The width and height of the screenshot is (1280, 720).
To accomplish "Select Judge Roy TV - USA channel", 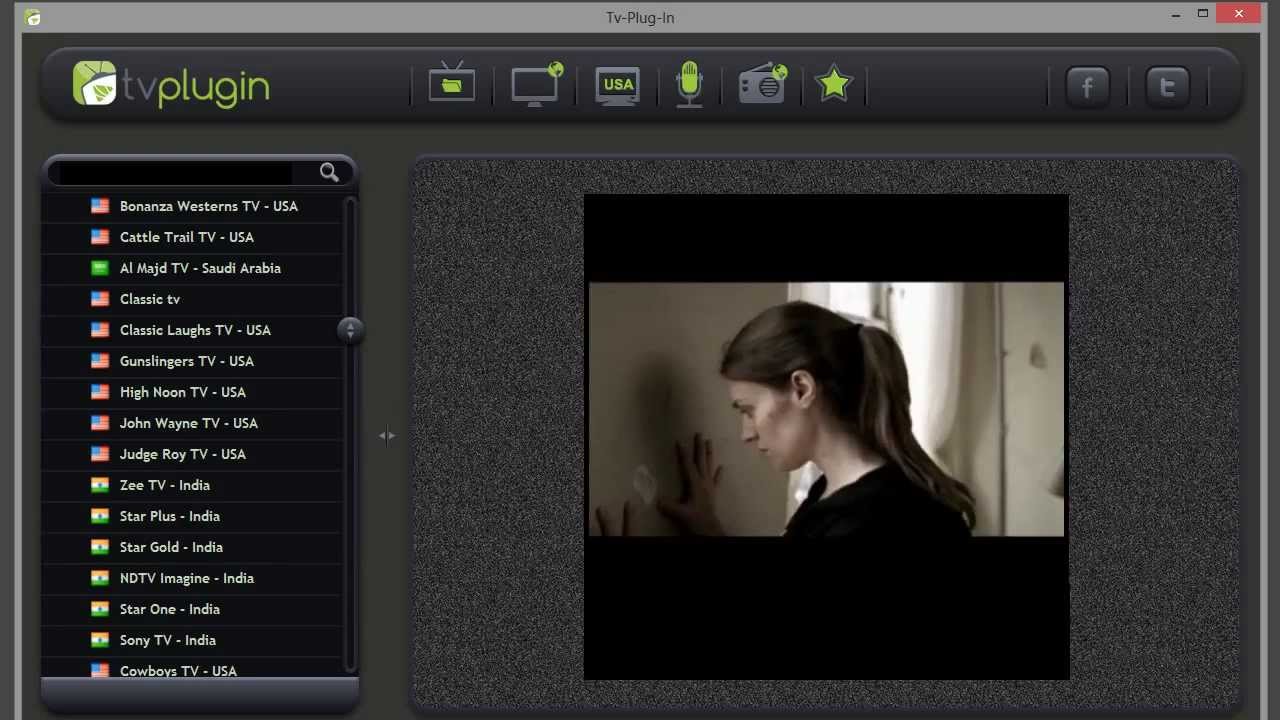I will (193, 454).
